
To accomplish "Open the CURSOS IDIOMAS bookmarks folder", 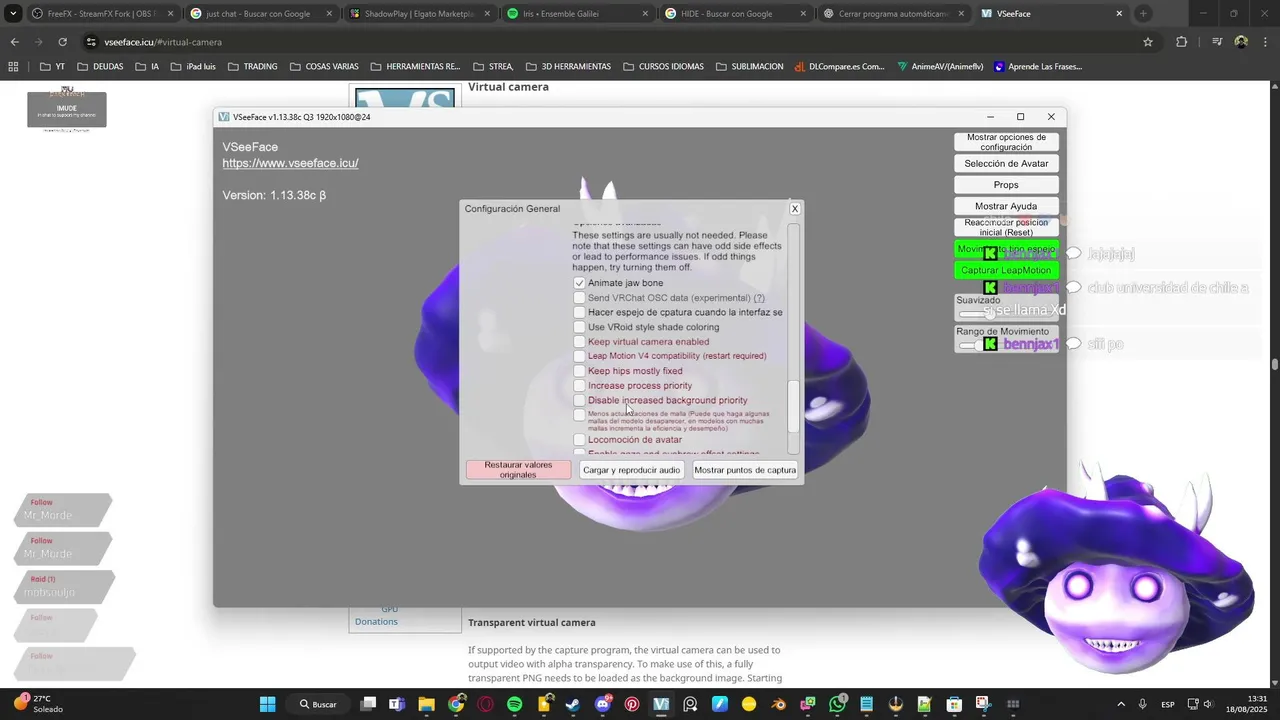I will (662, 67).
